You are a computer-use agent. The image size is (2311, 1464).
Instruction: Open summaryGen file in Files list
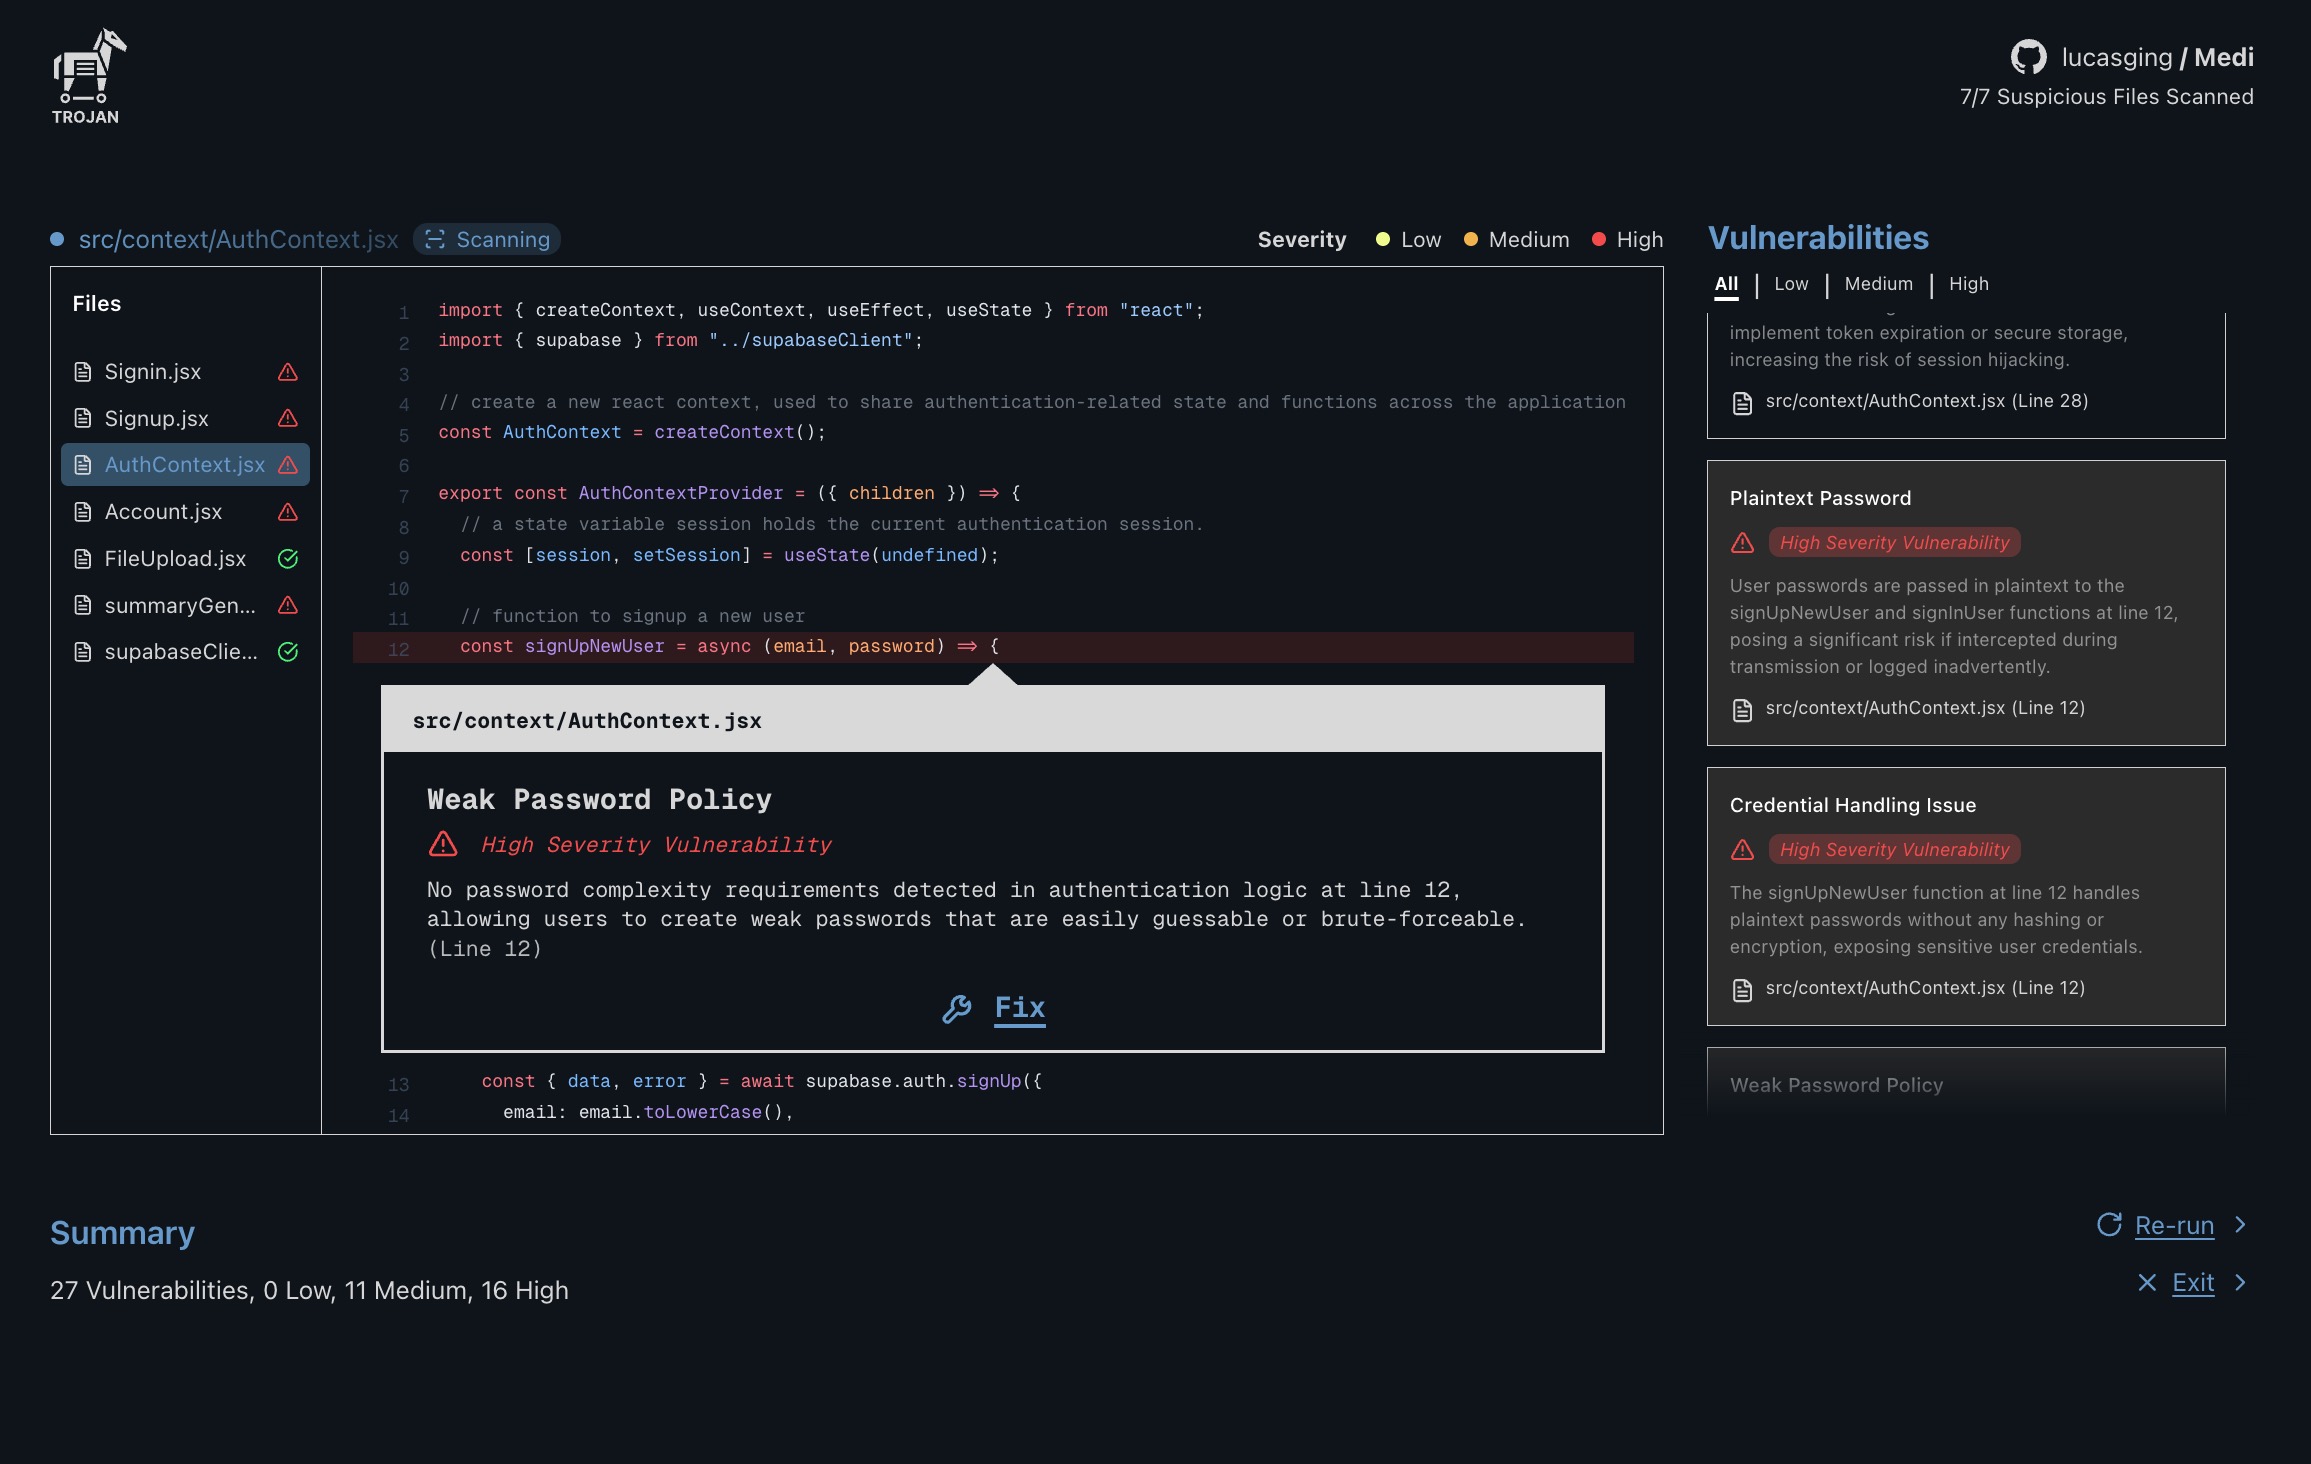tap(180, 606)
